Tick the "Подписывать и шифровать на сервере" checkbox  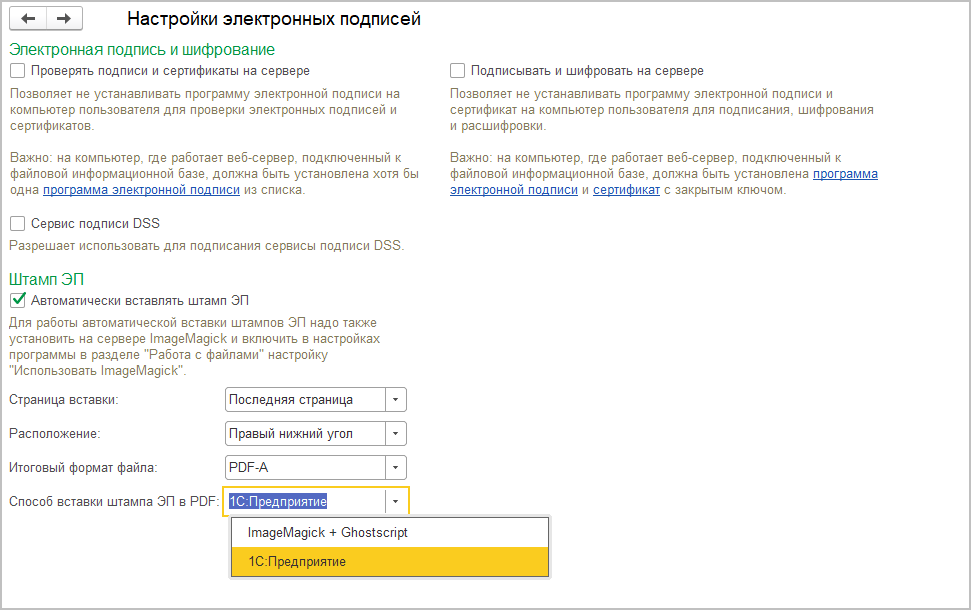[458, 71]
